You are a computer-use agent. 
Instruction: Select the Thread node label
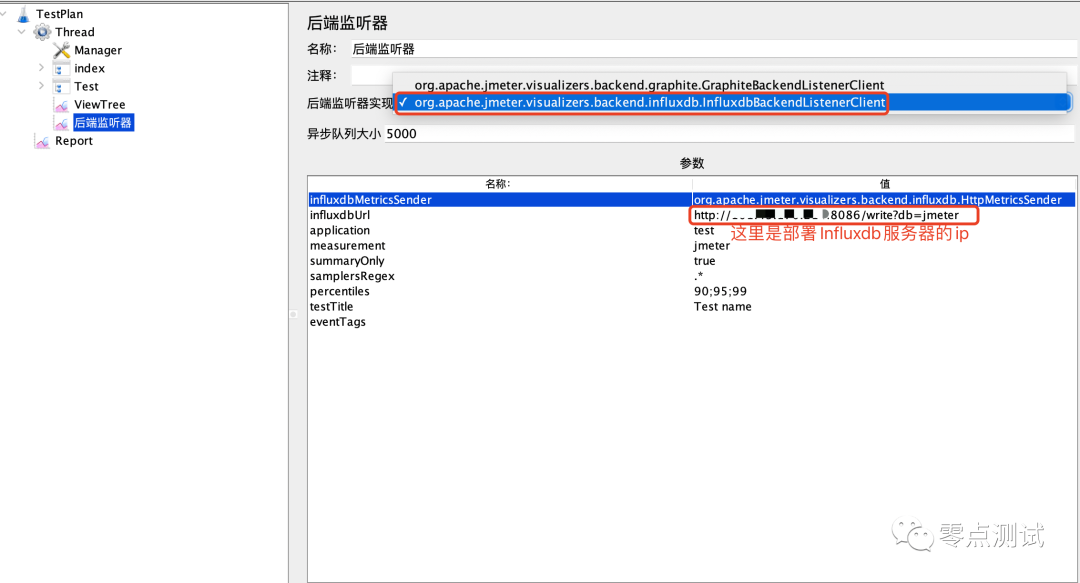point(74,32)
